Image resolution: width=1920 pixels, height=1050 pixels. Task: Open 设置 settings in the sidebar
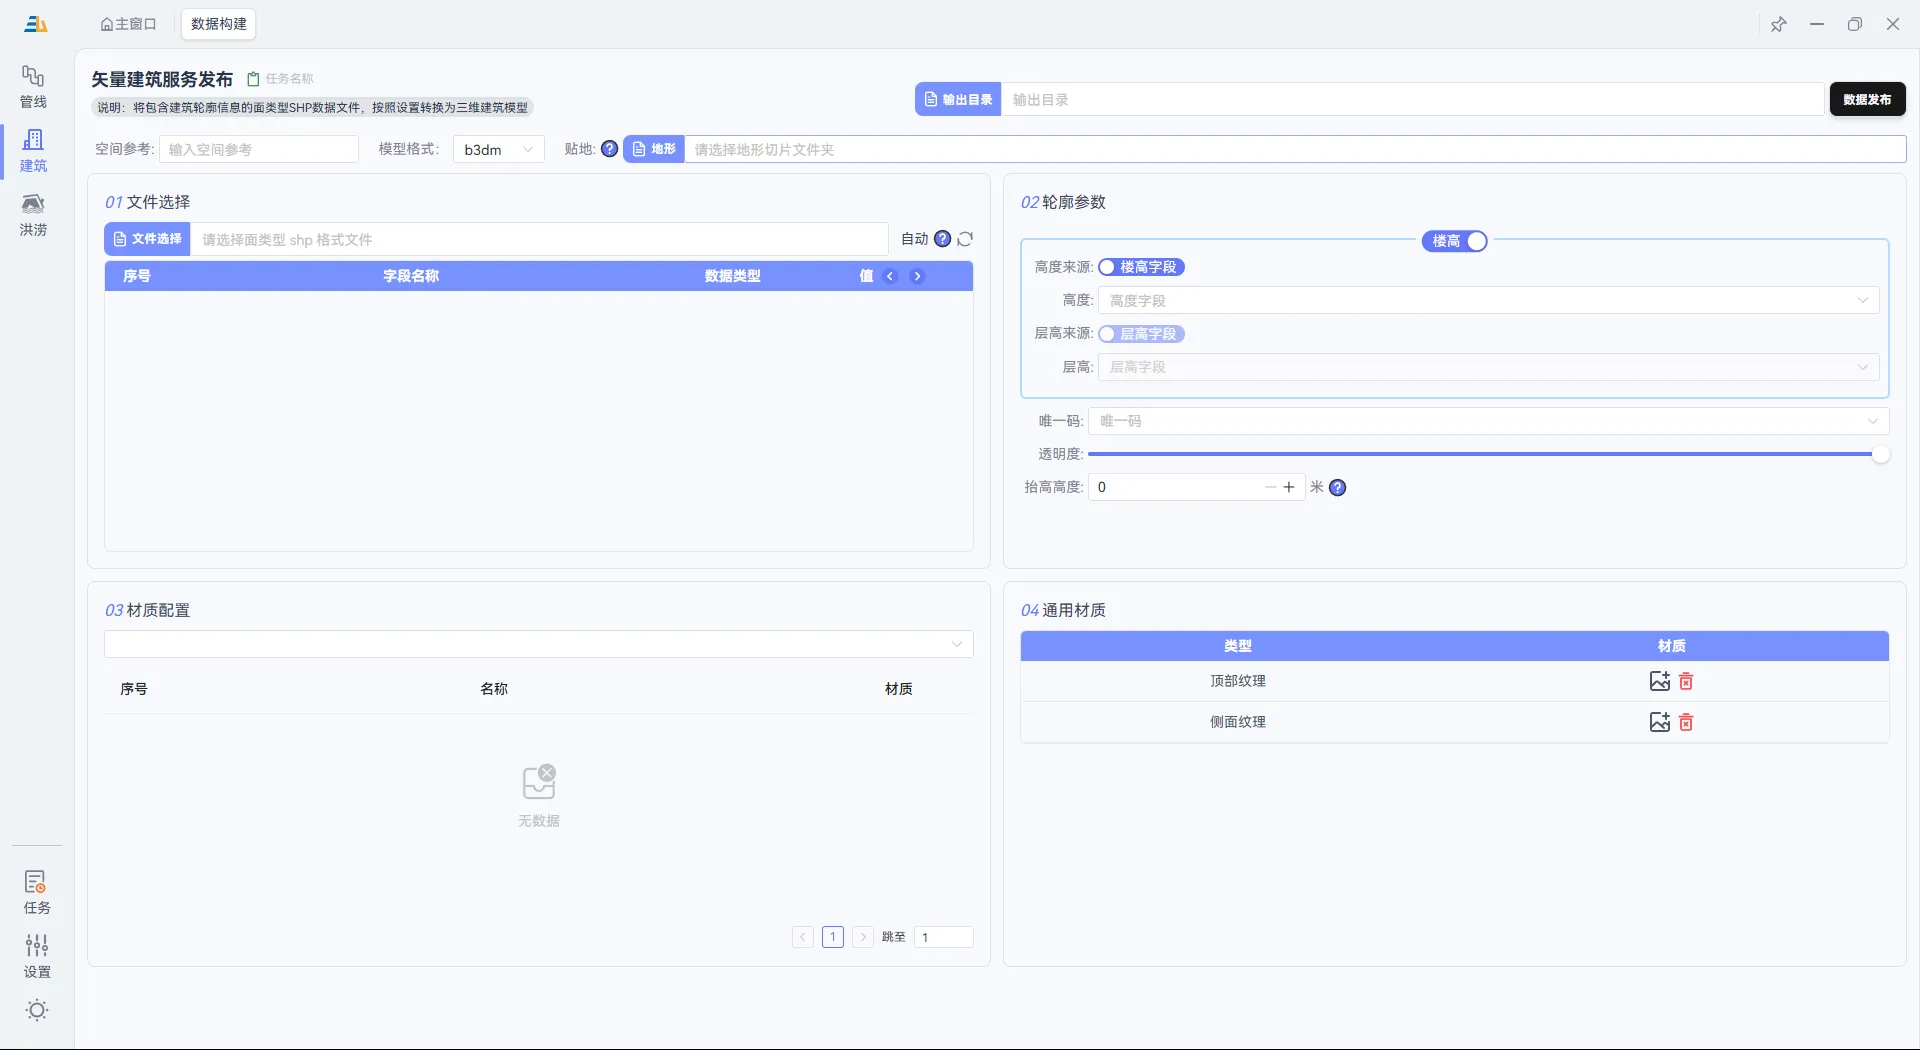(36, 956)
